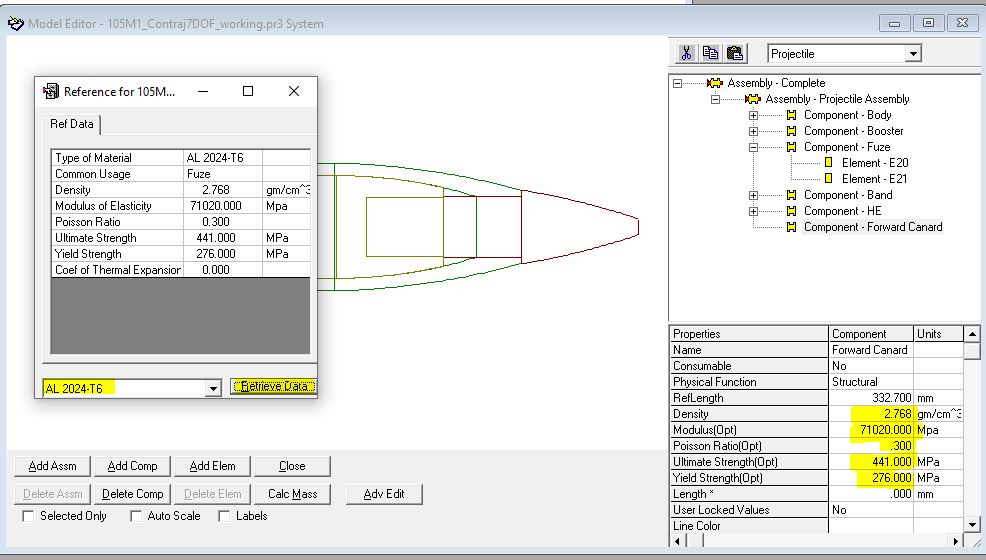Select the Ref Data tab
Image resolution: width=986 pixels, height=560 pixels.
coord(71,124)
